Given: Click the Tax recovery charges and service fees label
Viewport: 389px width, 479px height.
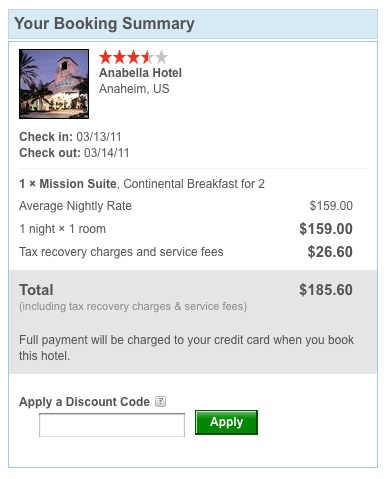Looking at the screenshot, I should pyautogui.click(x=121, y=252).
